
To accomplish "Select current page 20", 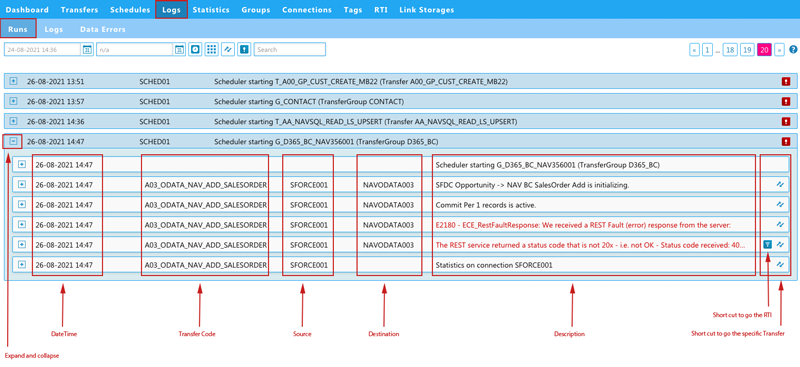I will (764, 50).
